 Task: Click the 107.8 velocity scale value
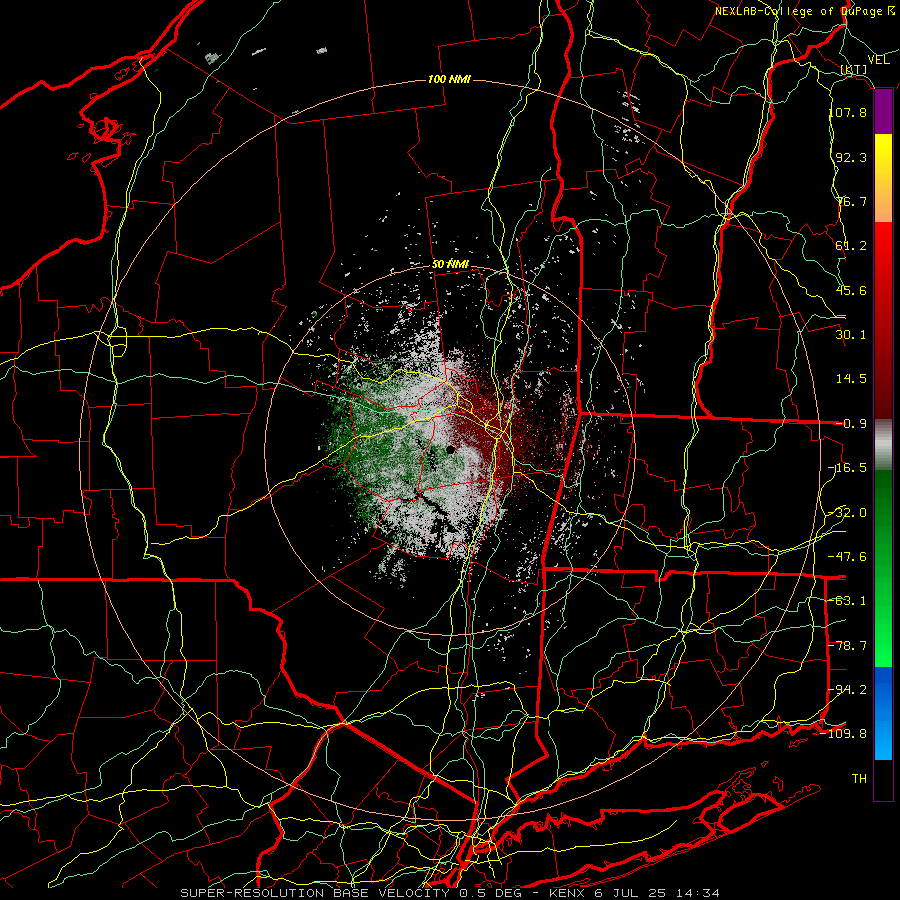[848, 112]
